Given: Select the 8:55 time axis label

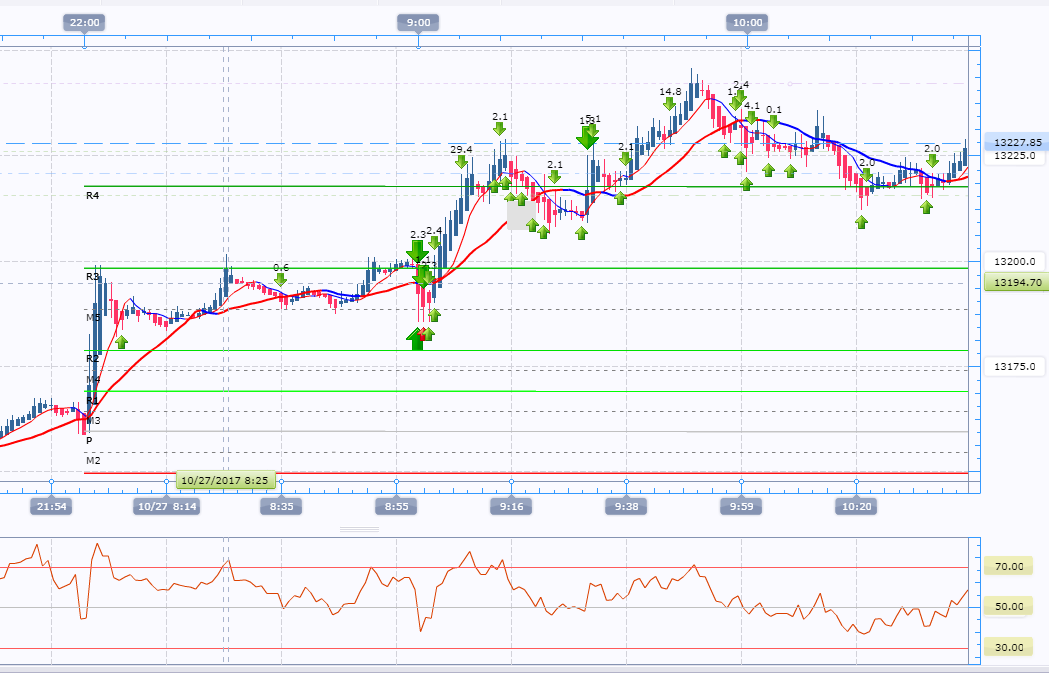Looking at the screenshot, I should (397, 506).
